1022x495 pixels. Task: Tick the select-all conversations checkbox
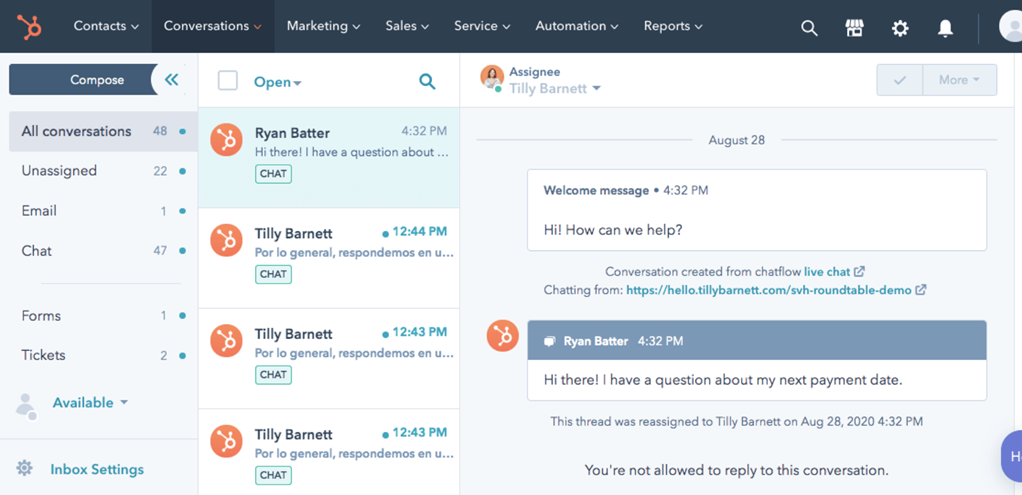click(x=228, y=81)
